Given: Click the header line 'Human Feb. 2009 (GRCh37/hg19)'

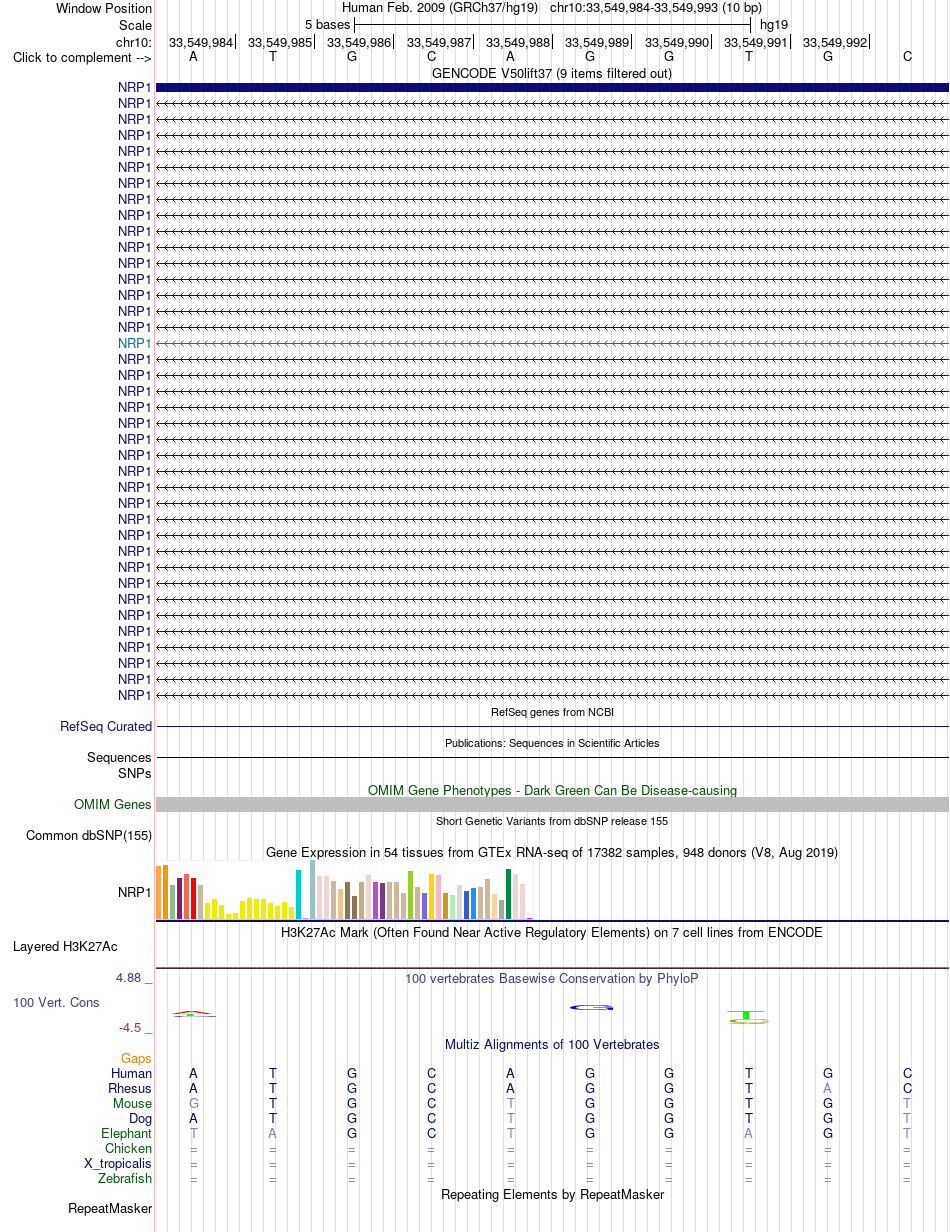Looking at the screenshot, I should [x=440, y=8].
